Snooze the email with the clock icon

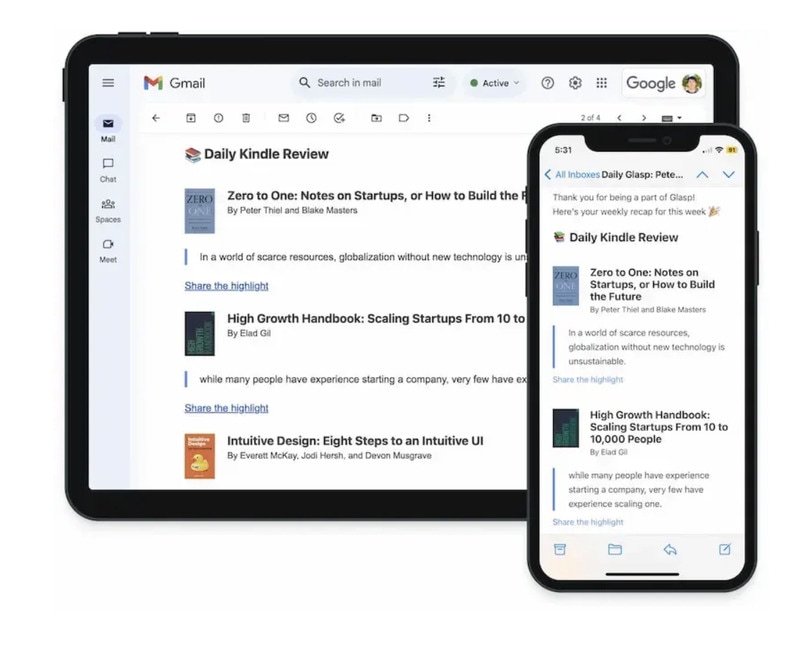click(x=311, y=118)
